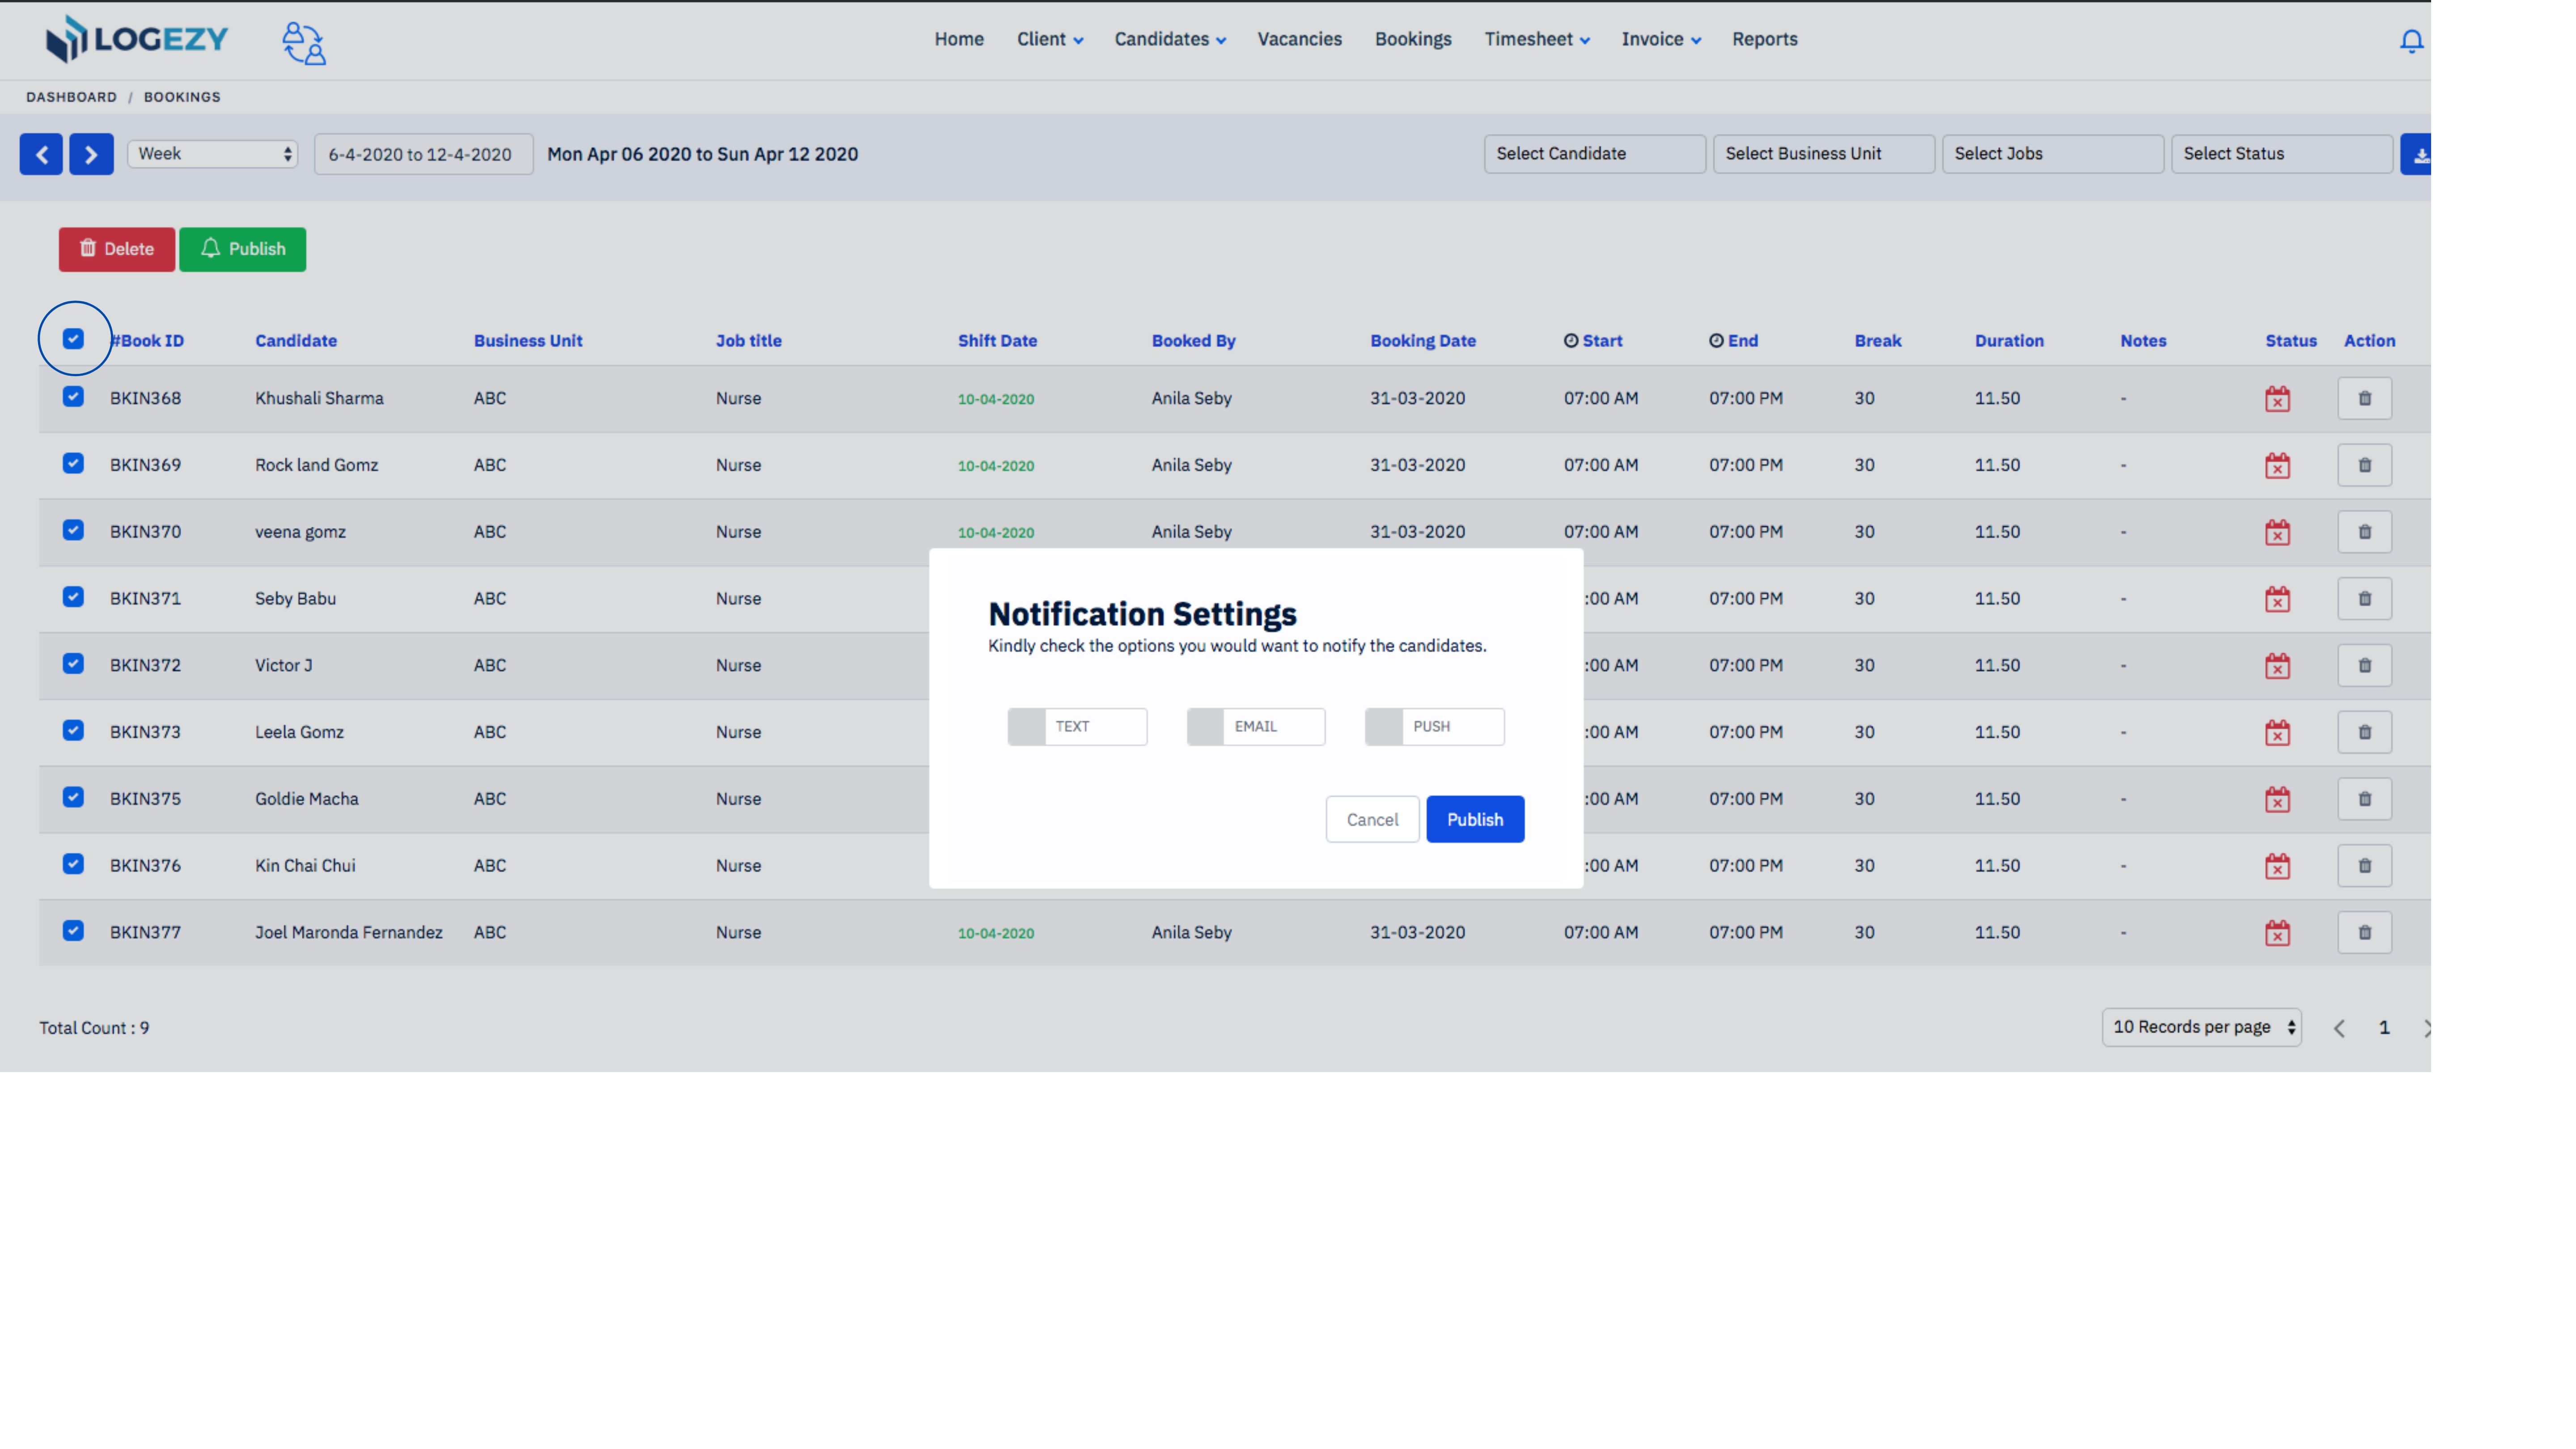Click the blue download button

(x=2416, y=154)
